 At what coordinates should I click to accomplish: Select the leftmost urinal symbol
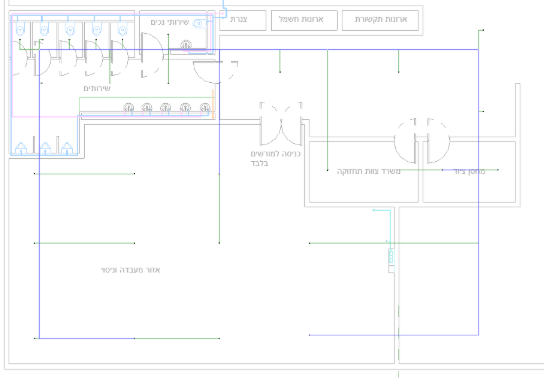point(21,148)
